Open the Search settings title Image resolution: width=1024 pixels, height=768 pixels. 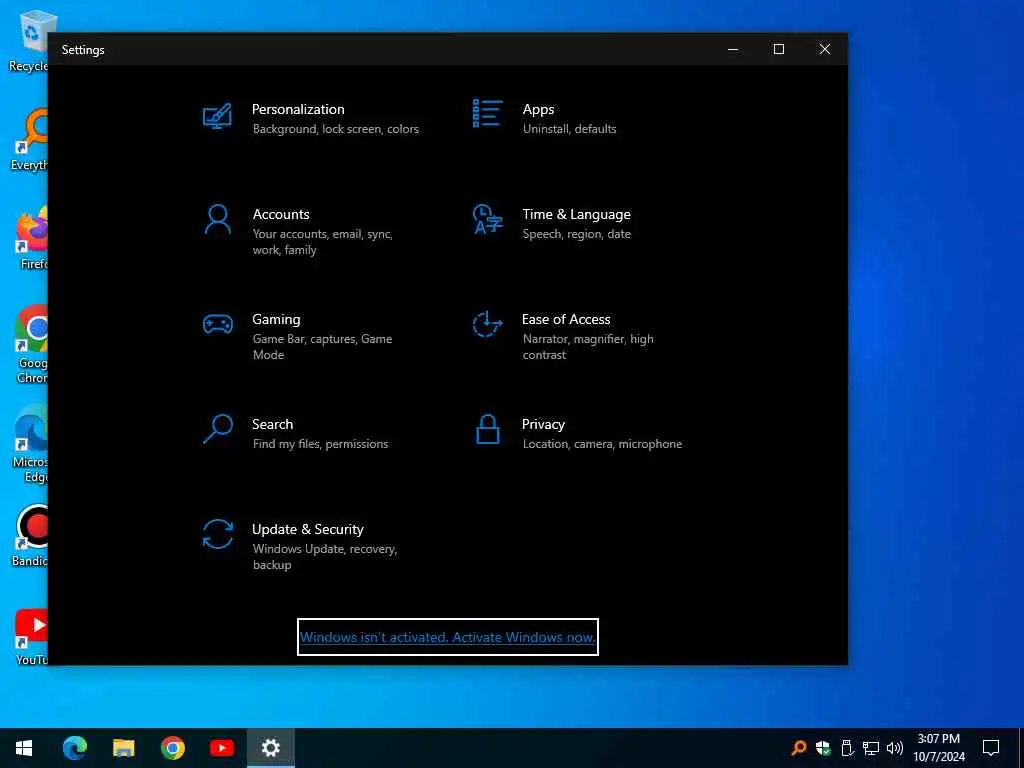pyautogui.click(x=272, y=424)
